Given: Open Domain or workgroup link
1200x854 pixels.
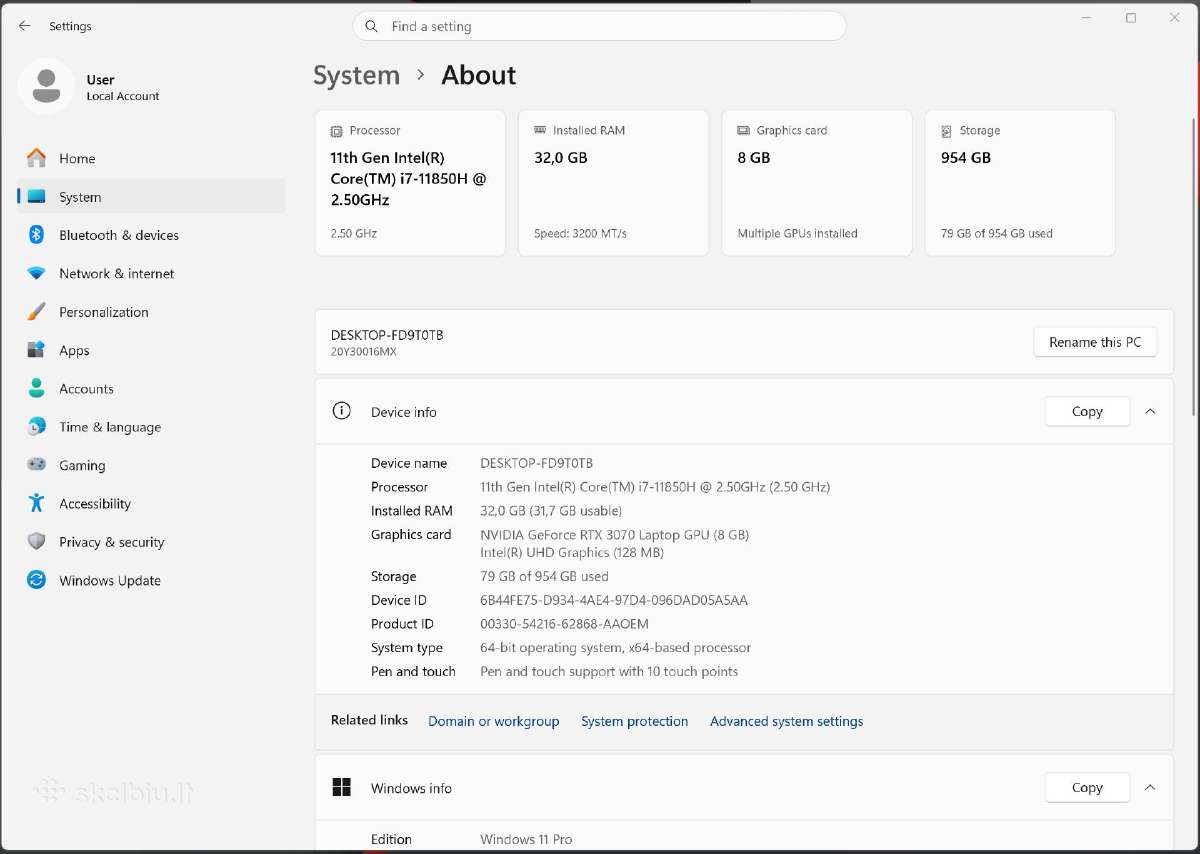Looking at the screenshot, I should (493, 721).
